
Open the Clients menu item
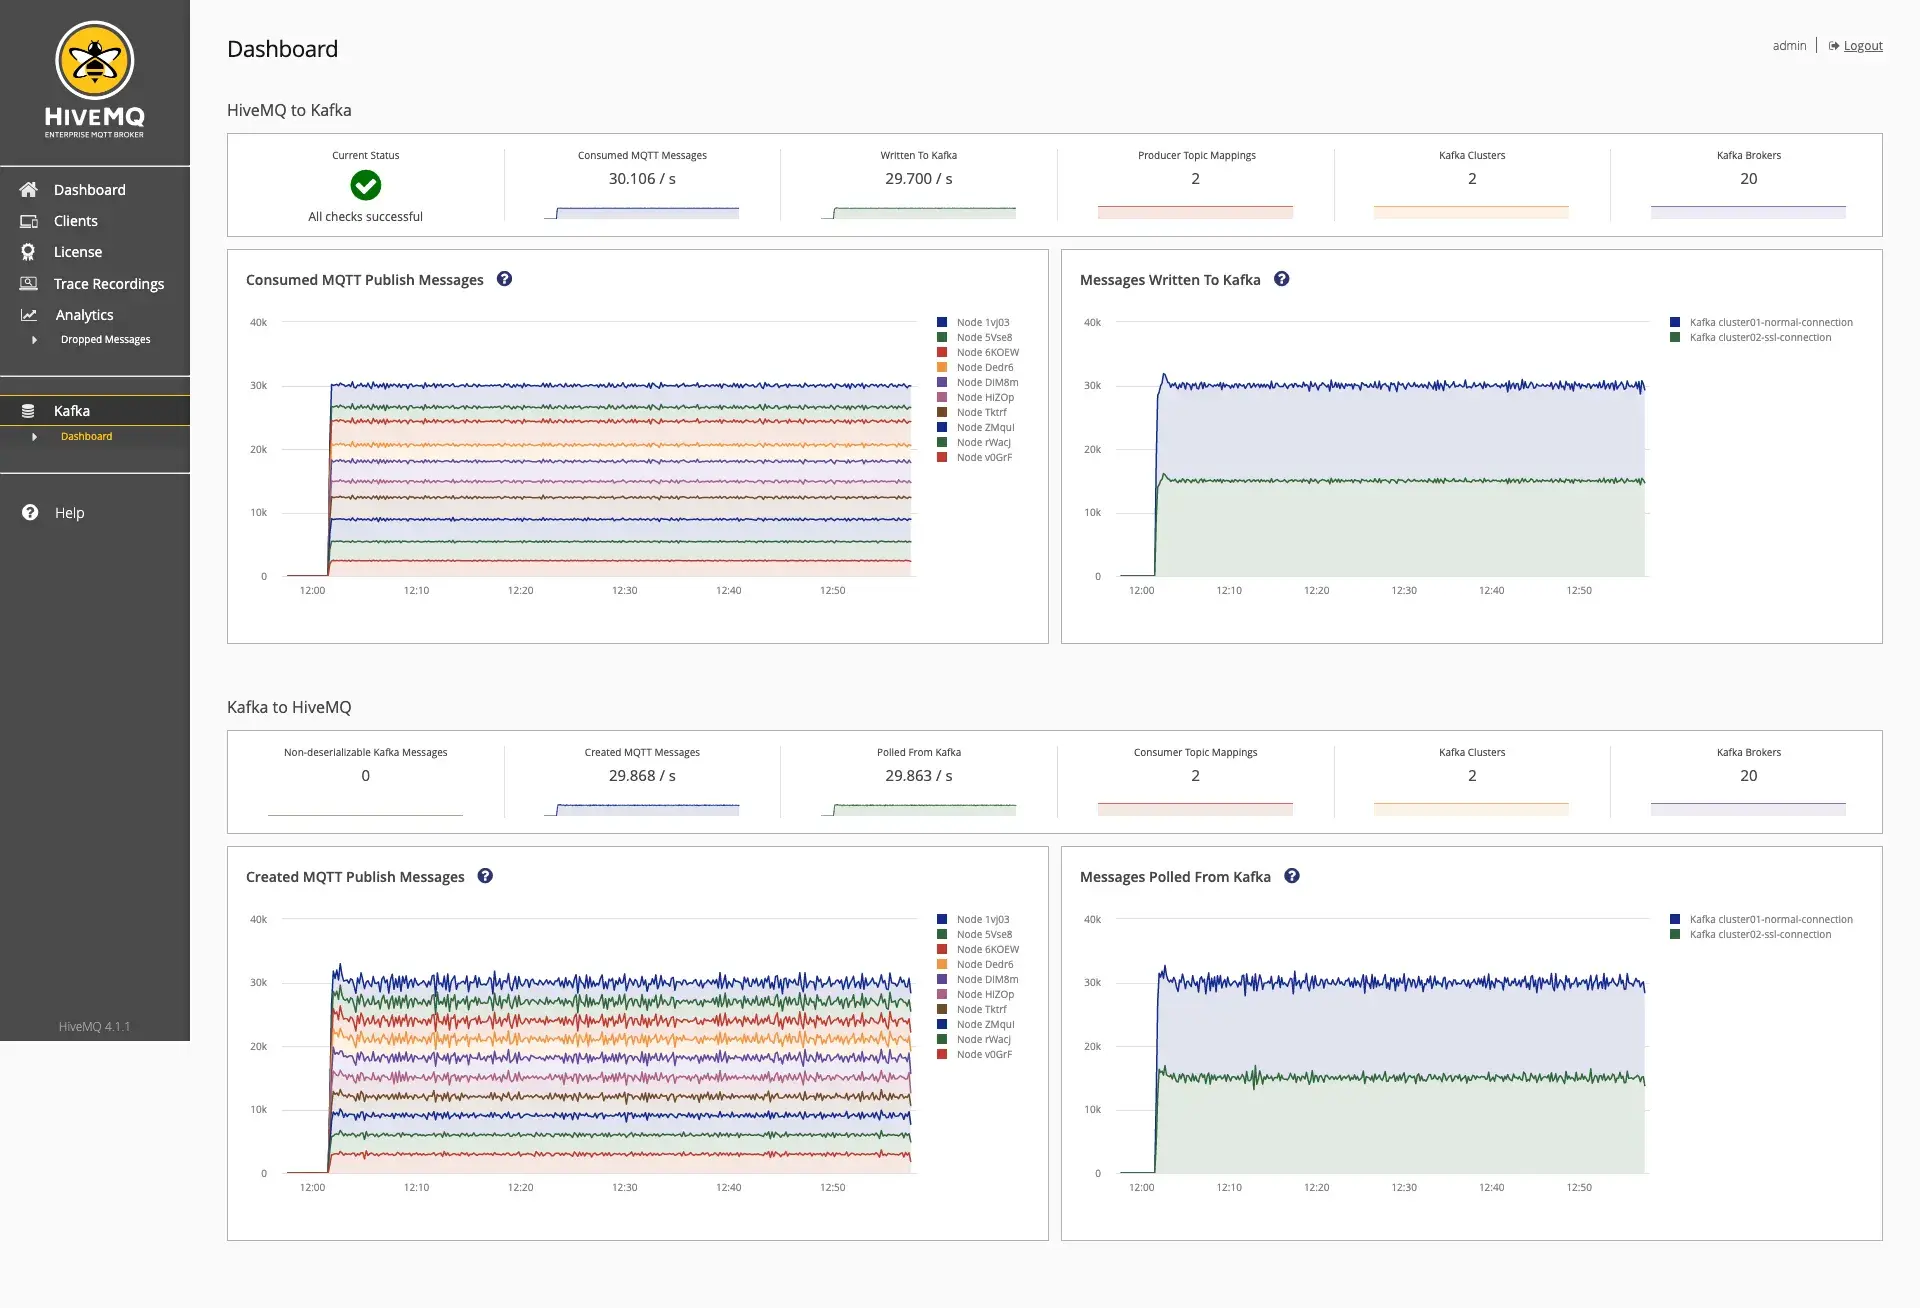pyautogui.click(x=76, y=221)
